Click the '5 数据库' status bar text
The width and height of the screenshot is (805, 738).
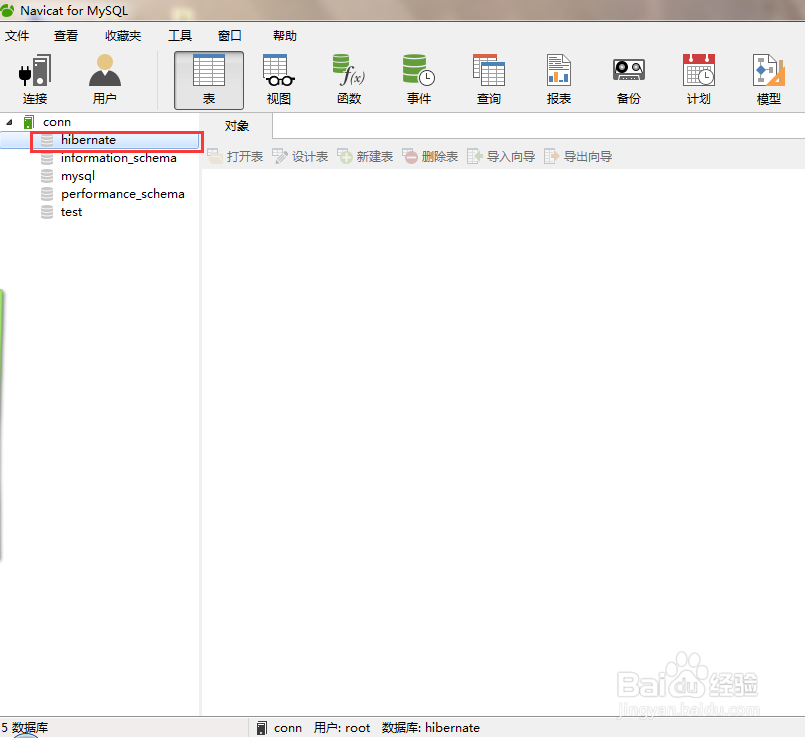(25, 728)
